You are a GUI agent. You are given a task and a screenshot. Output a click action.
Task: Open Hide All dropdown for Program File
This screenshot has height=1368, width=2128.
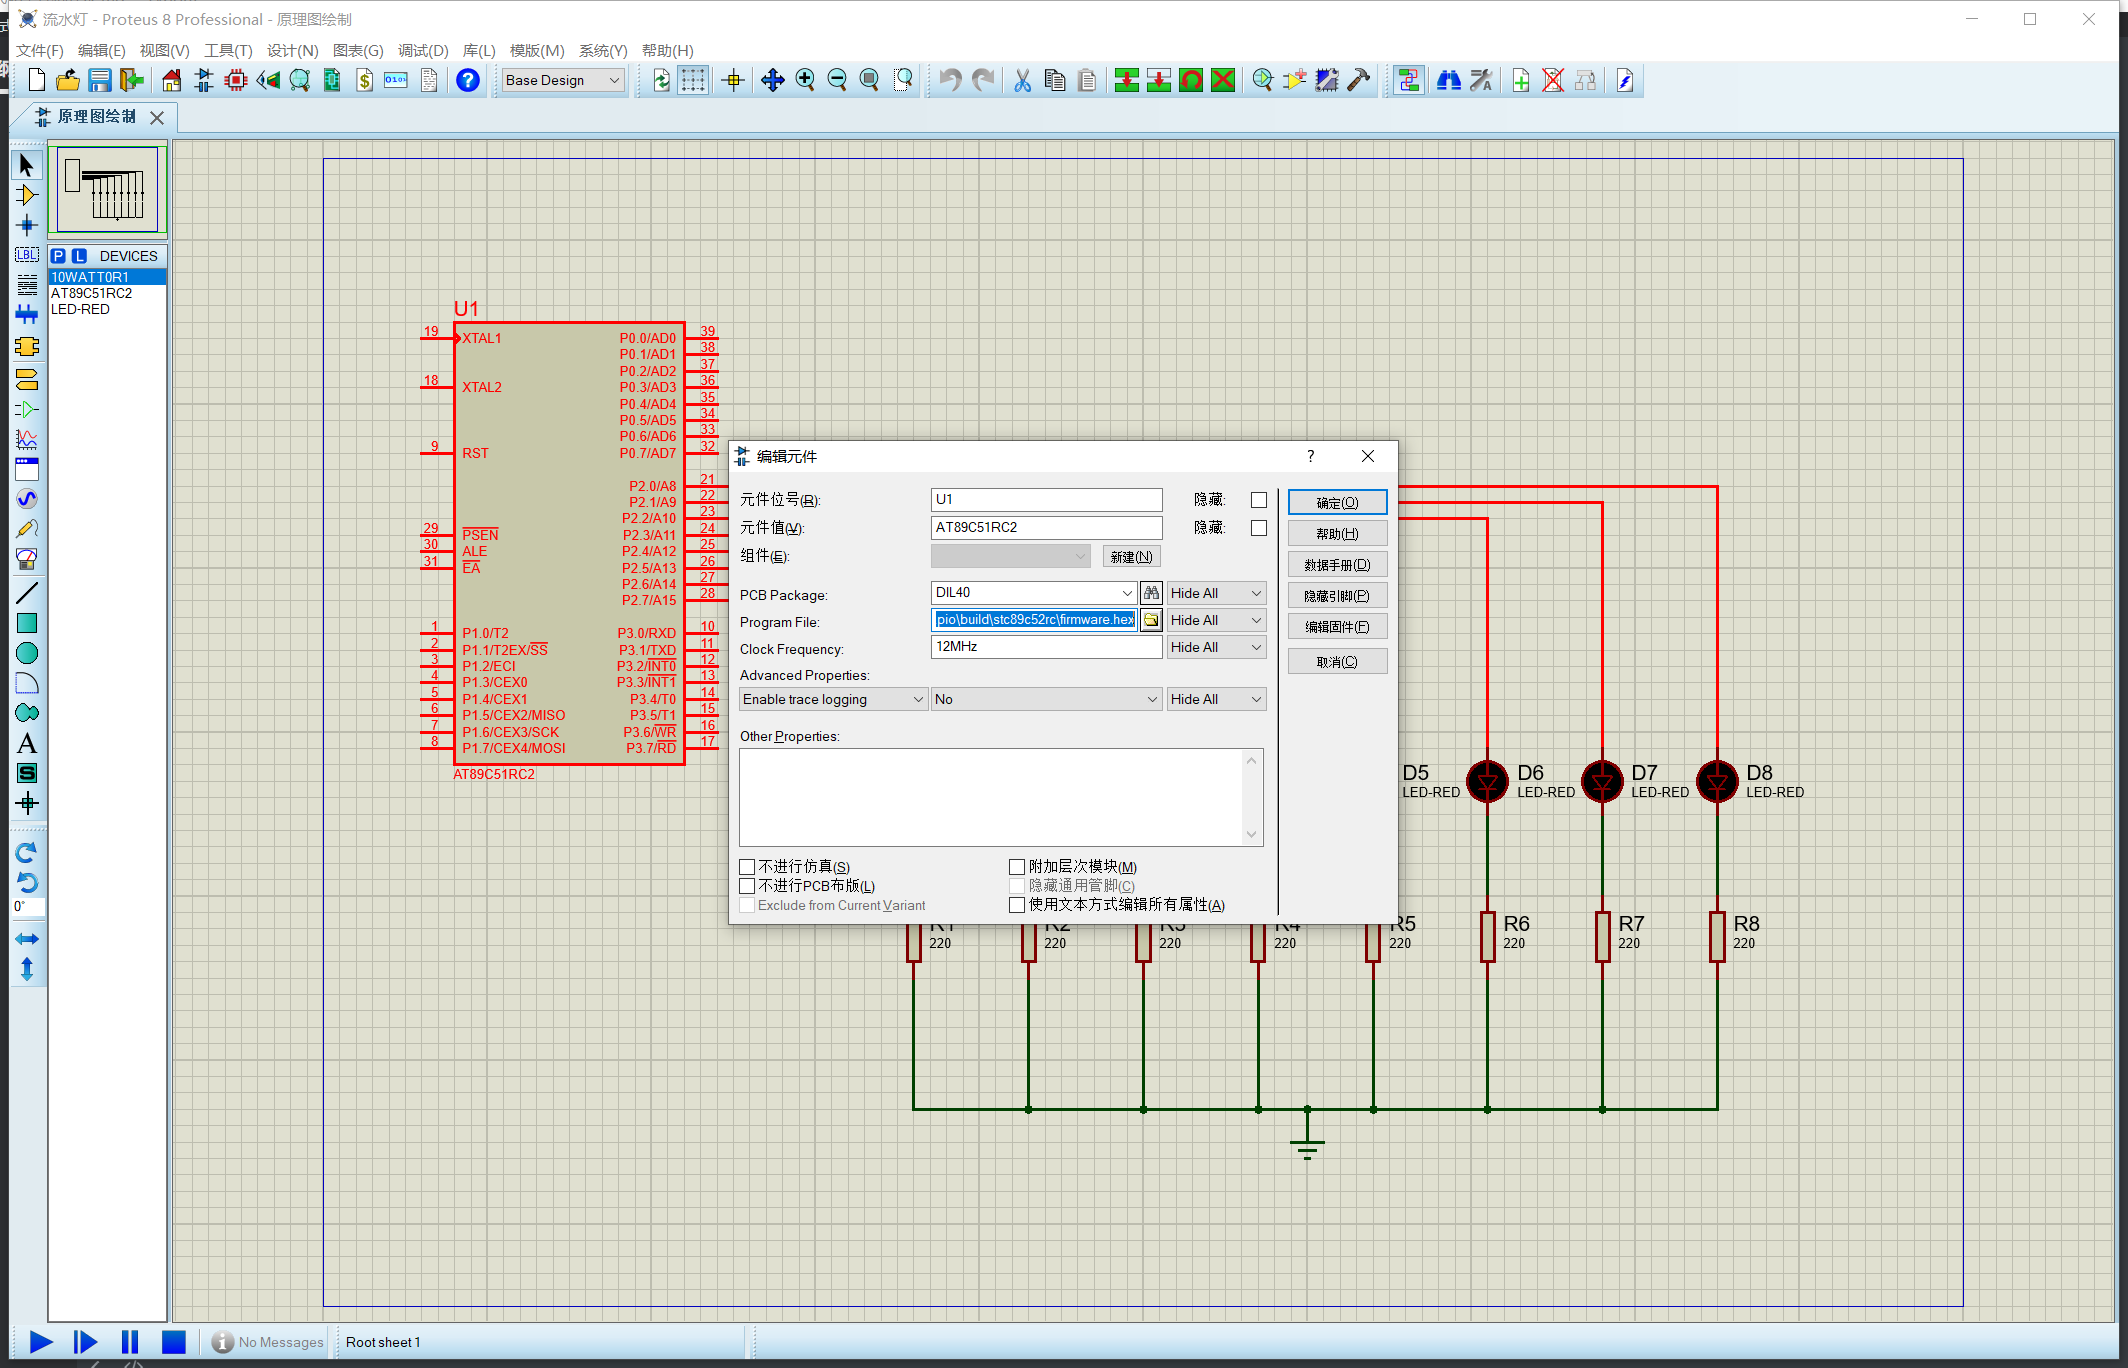1216,620
